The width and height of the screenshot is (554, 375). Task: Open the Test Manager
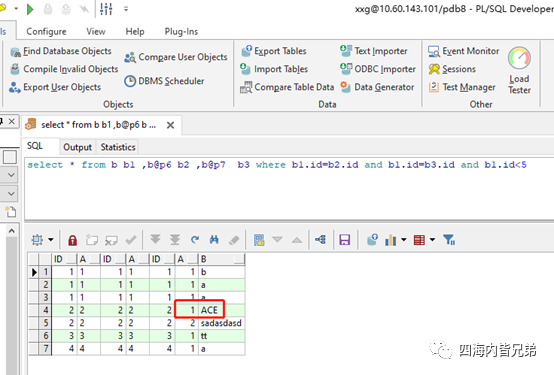pyautogui.click(x=462, y=87)
